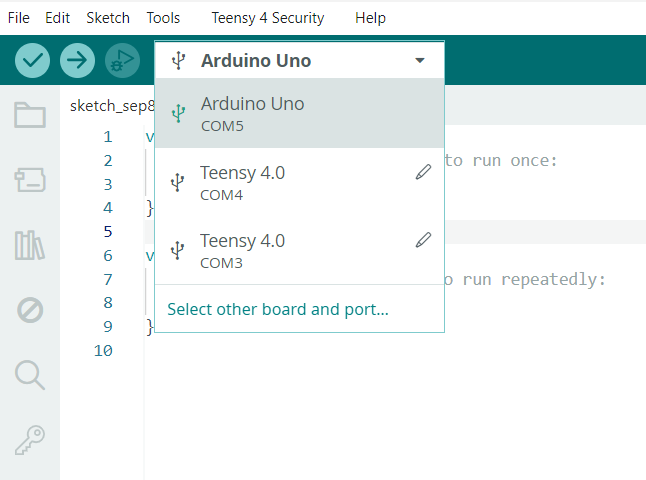The image size is (646, 480).
Task: Open the Debug prohibited-sign sidebar icon
Action: click(x=30, y=310)
